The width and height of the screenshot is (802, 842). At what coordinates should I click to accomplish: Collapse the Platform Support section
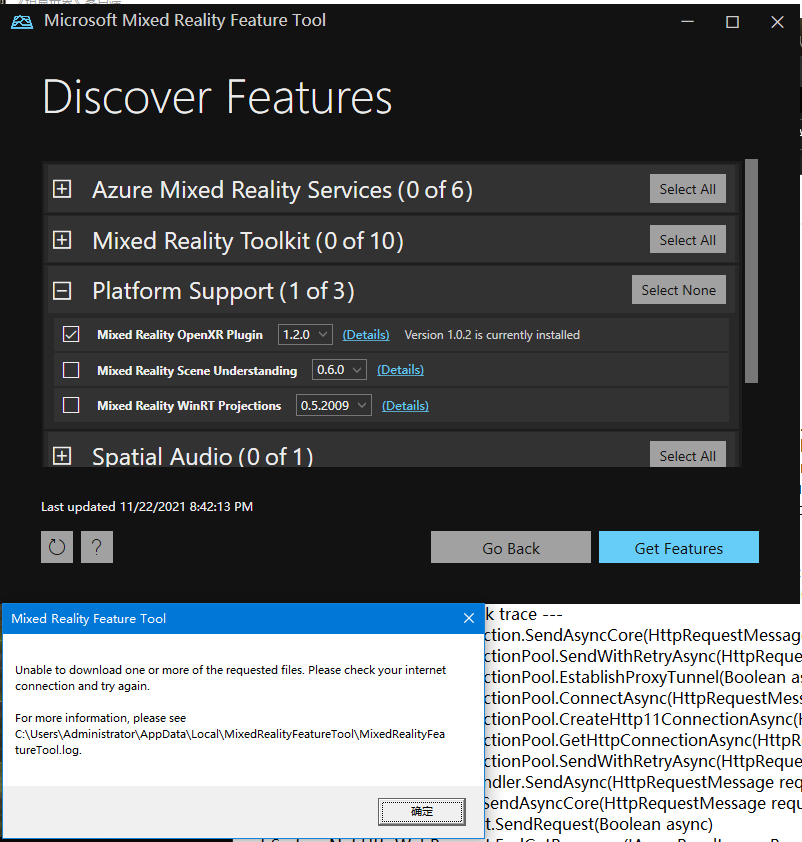pos(62,290)
